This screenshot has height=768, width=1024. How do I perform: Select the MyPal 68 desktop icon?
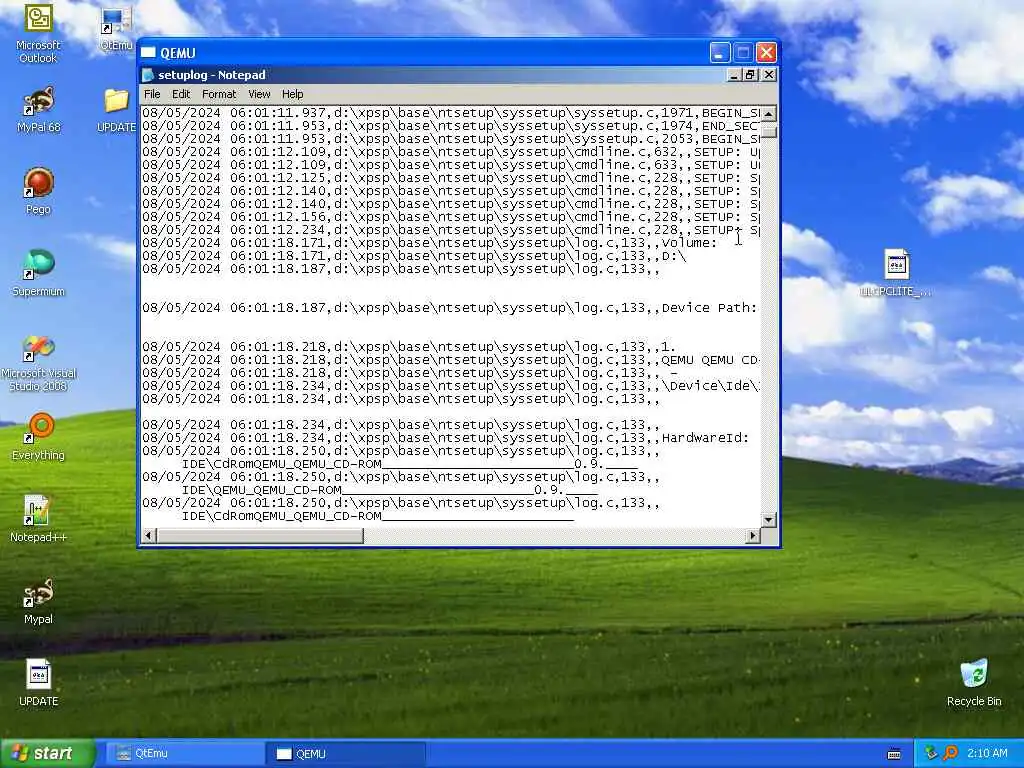39,110
